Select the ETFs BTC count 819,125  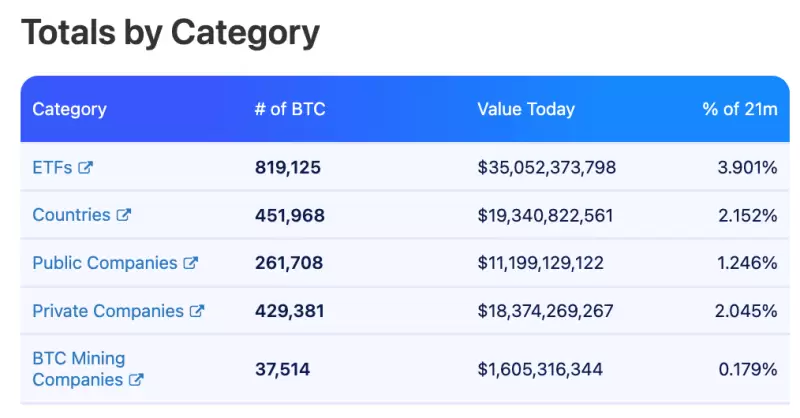[x=288, y=167]
